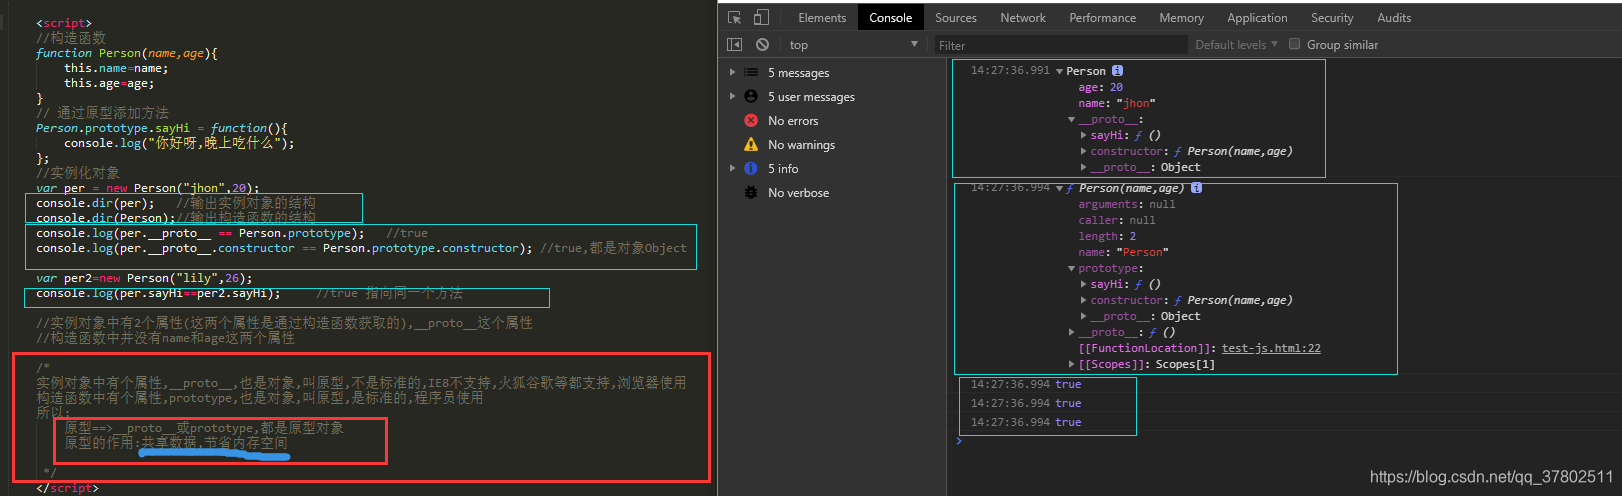Click the var per2=new Person("lily",26) line

coord(144,278)
